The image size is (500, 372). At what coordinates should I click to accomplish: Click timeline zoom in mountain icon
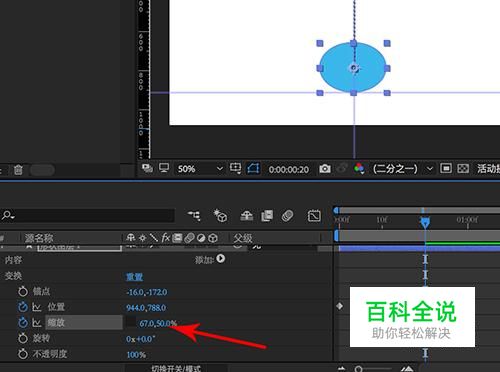pos(407,369)
